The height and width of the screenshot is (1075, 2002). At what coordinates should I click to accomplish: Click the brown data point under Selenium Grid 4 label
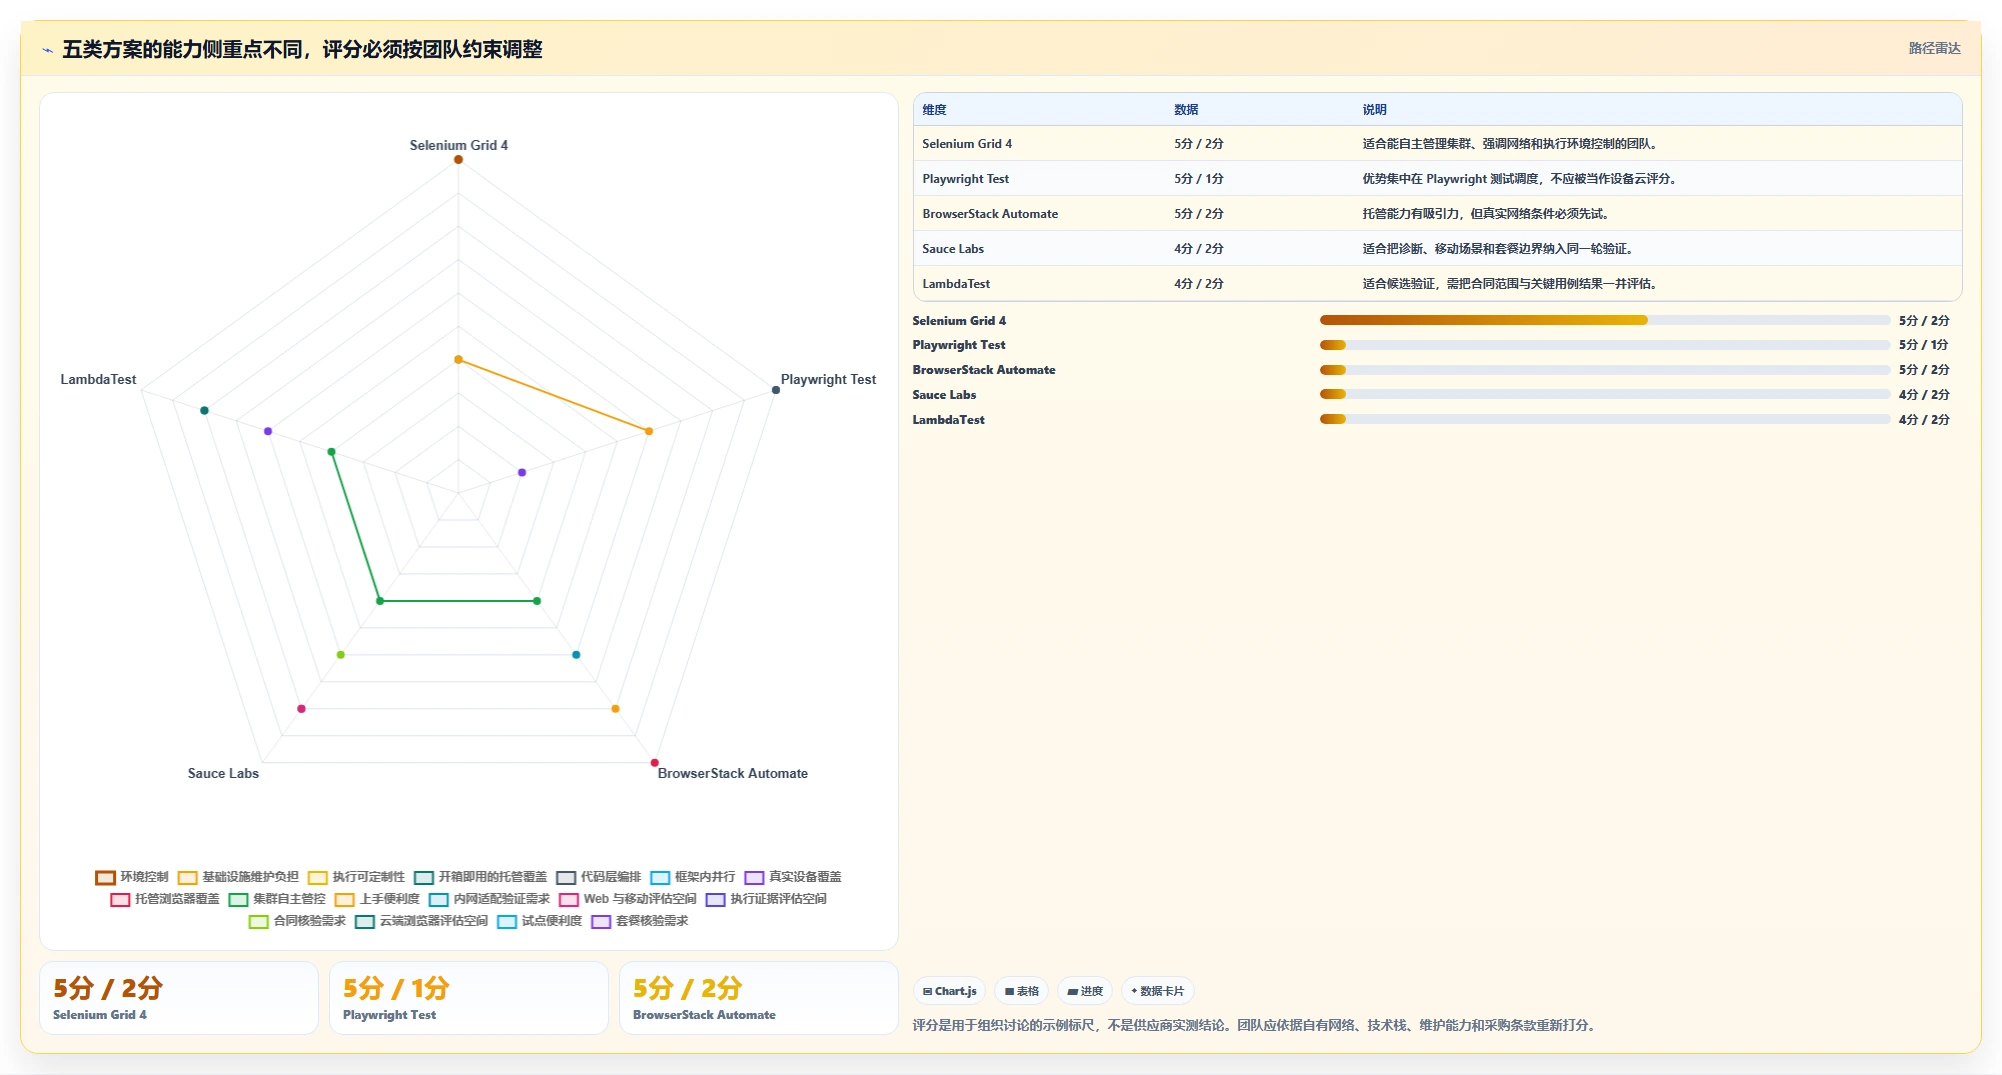click(x=459, y=160)
